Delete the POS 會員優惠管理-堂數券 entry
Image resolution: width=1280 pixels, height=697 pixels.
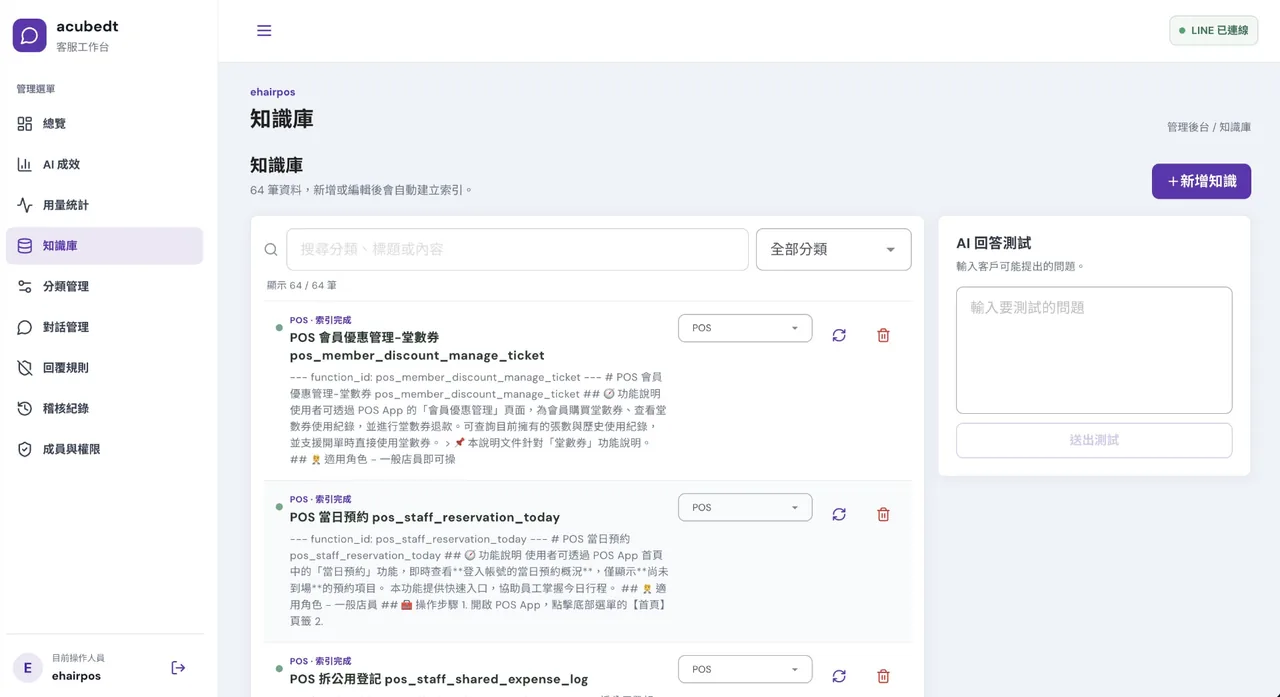point(883,335)
